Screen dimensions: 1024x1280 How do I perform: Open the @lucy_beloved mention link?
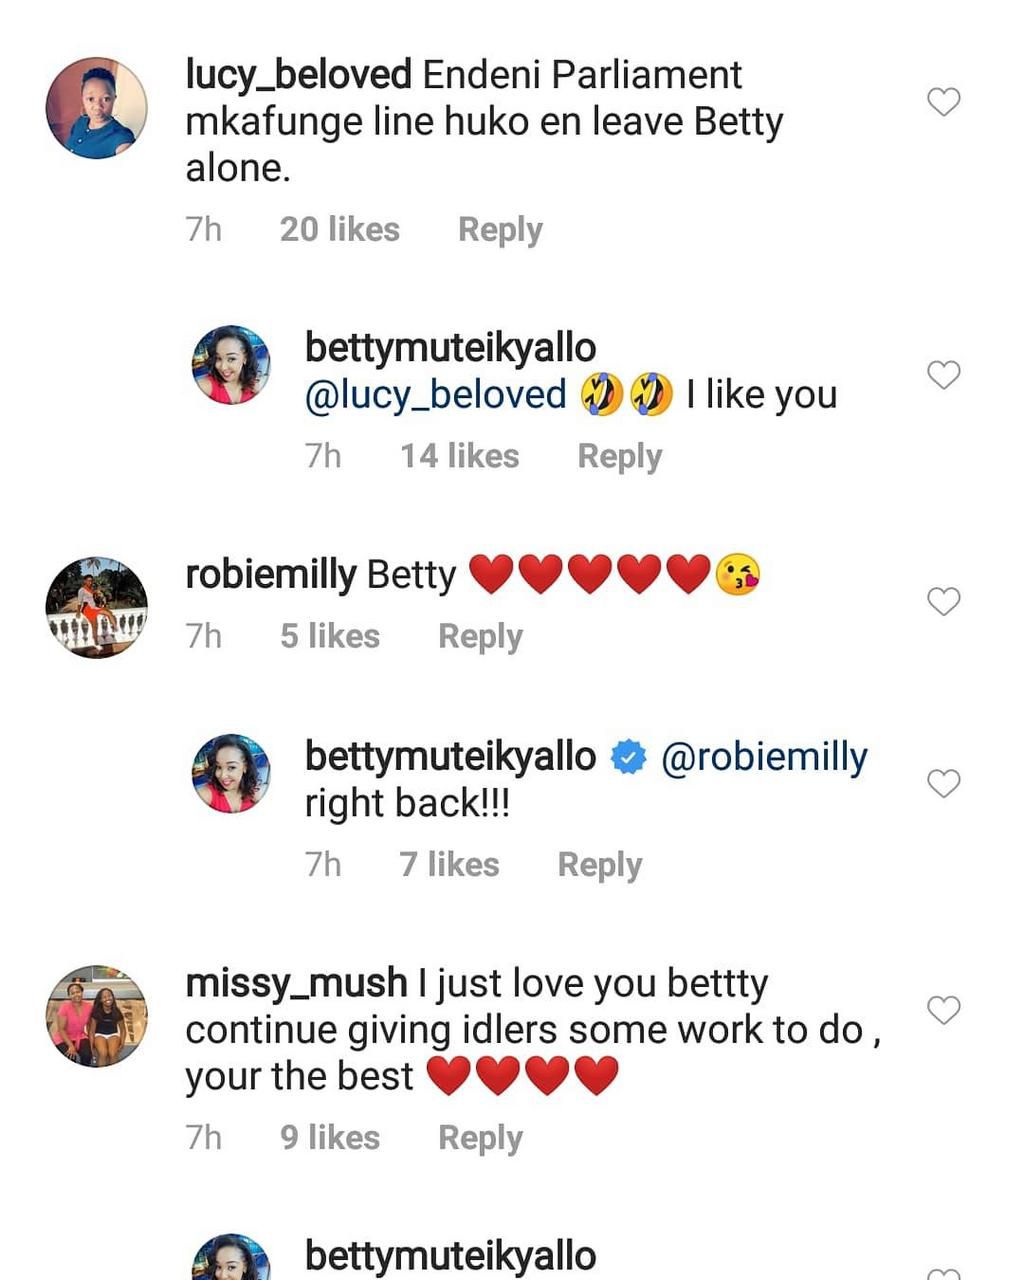pyautogui.click(x=436, y=395)
